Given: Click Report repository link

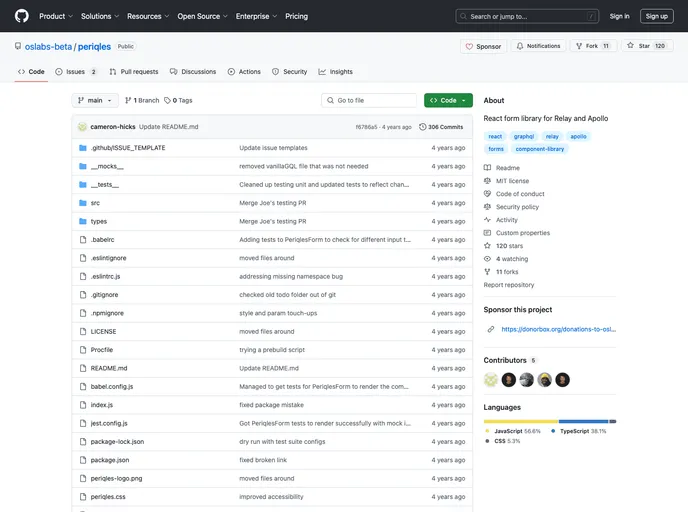Looking at the screenshot, I should [x=509, y=285].
